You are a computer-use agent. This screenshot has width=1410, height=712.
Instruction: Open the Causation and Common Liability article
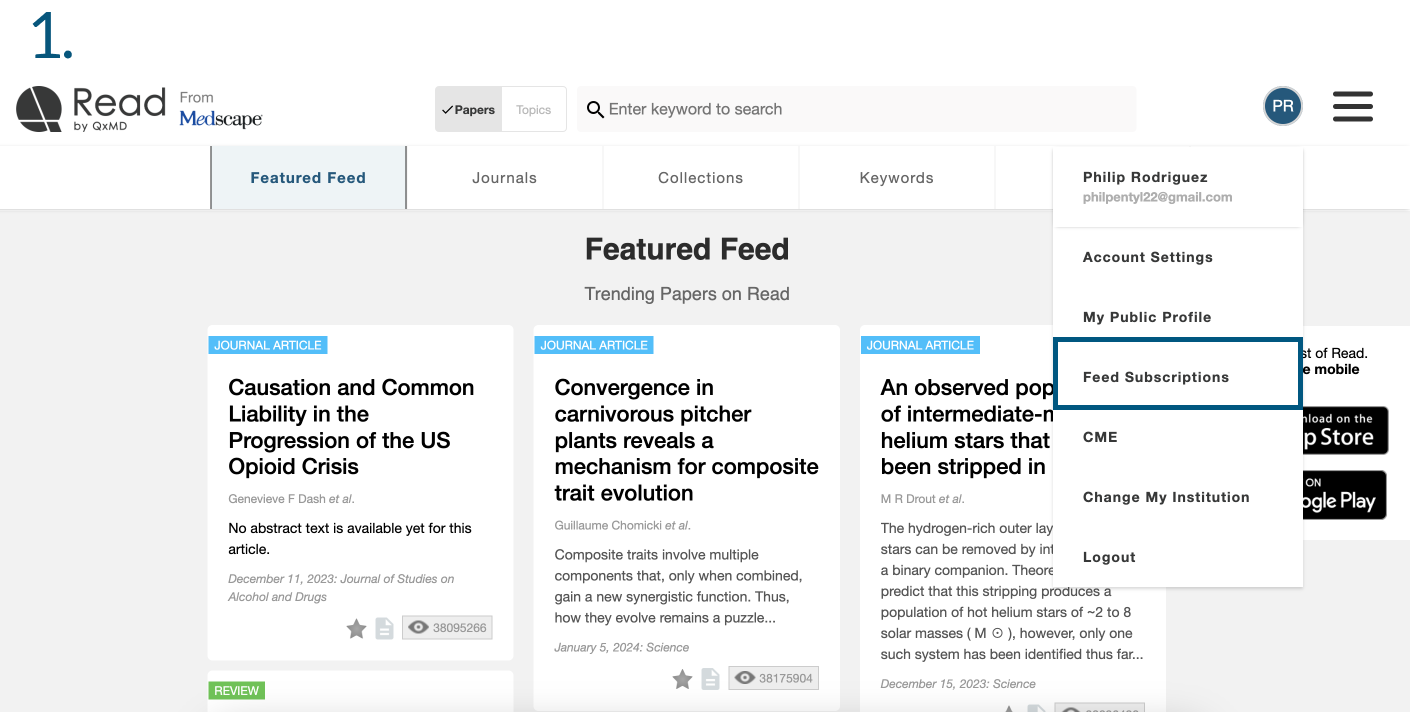pos(351,427)
